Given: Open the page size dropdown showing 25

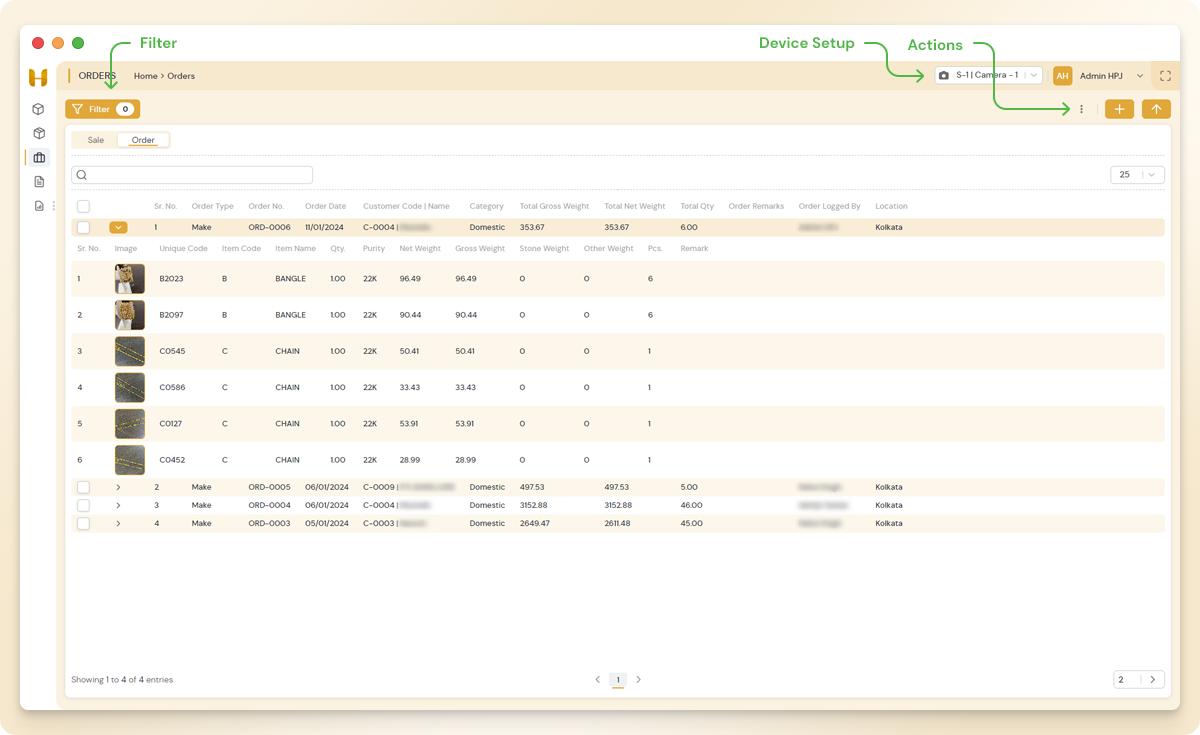Looking at the screenshot, I should [1137, 175].
